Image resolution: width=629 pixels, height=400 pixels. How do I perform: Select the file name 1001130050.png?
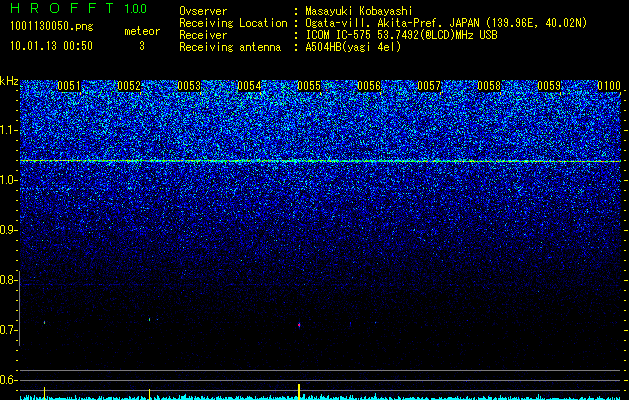point(52,27)
